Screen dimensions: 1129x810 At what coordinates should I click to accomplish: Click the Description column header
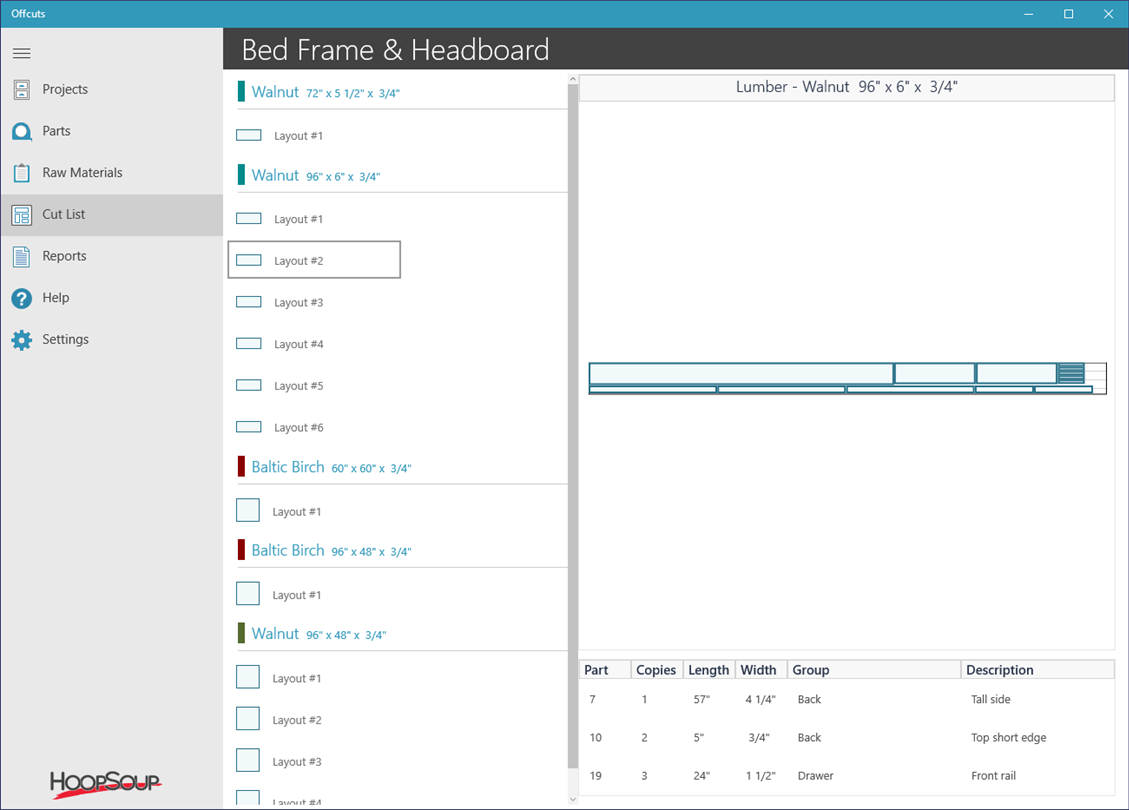1038,670
